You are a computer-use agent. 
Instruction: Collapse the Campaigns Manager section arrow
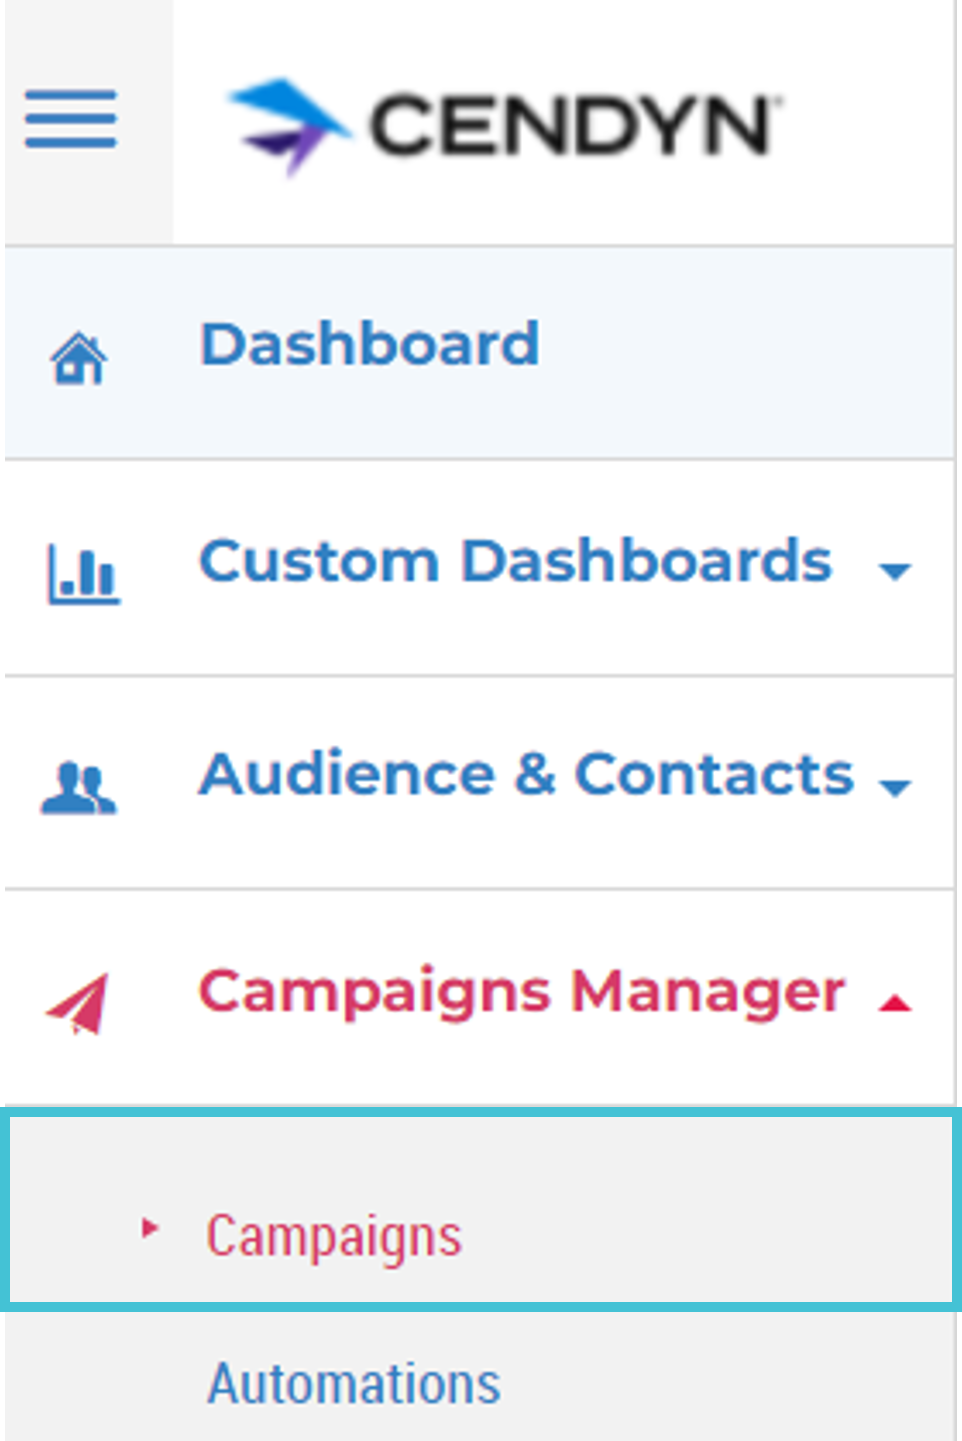pyautogui.click(x=894, y=1003)
